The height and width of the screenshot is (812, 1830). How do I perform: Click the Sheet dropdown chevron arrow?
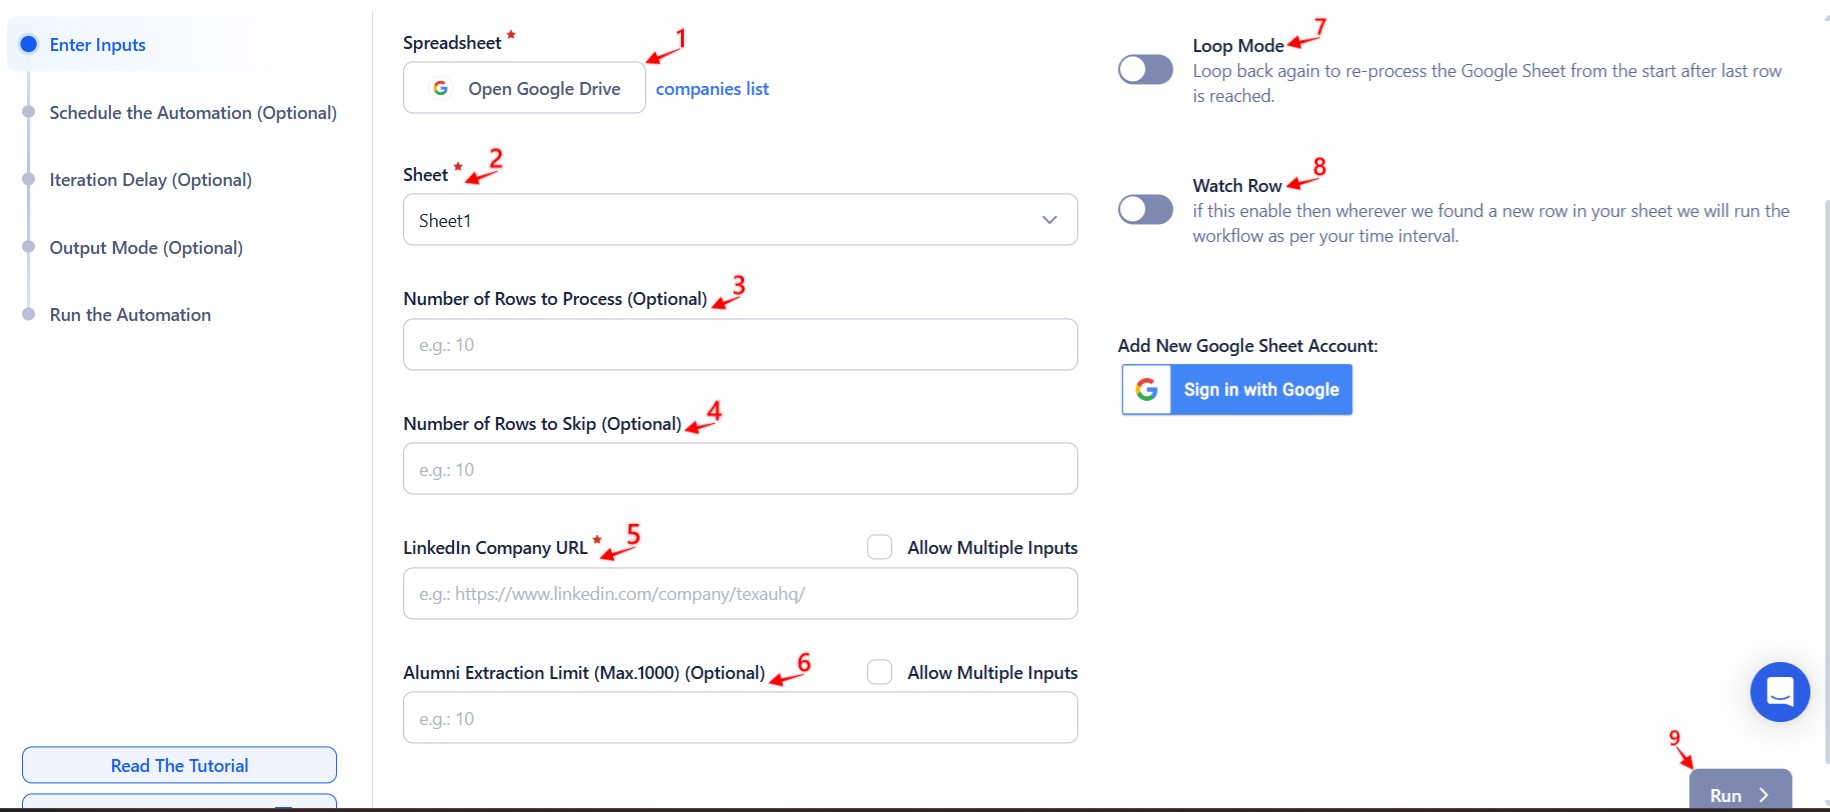click(1049, 220)
